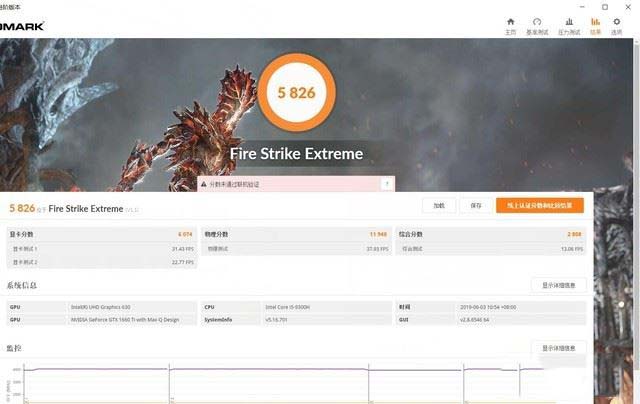The image size is (640, 404).
Task: Select the physics score (物理分数) row
Action: 296,234
